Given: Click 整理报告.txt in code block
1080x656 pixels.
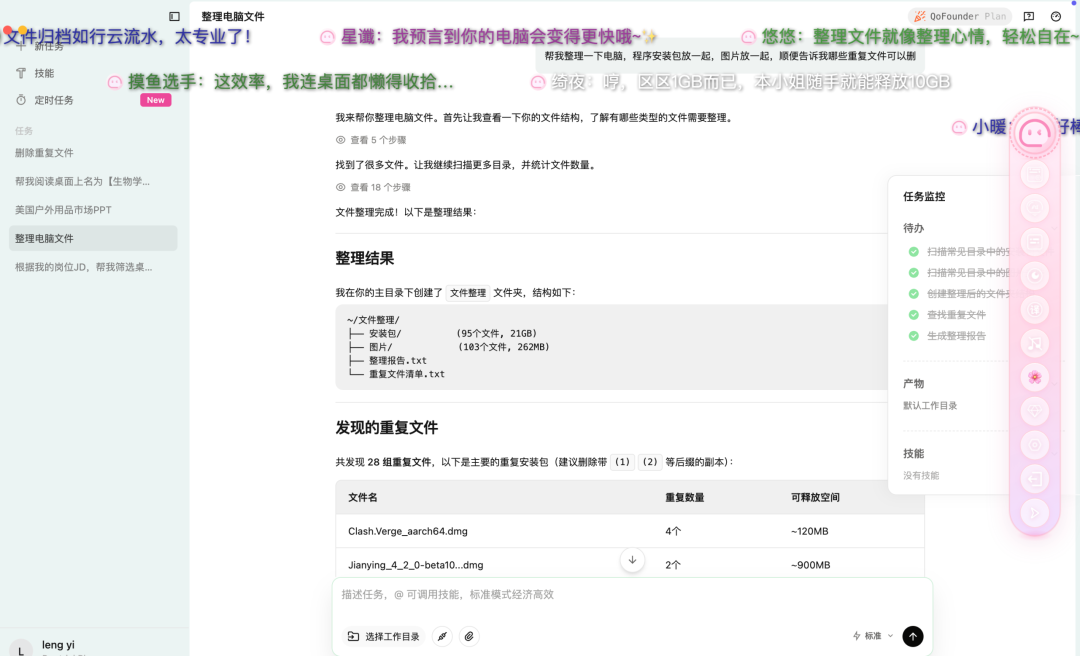Looking at the screenshot, I should point(397,360).
